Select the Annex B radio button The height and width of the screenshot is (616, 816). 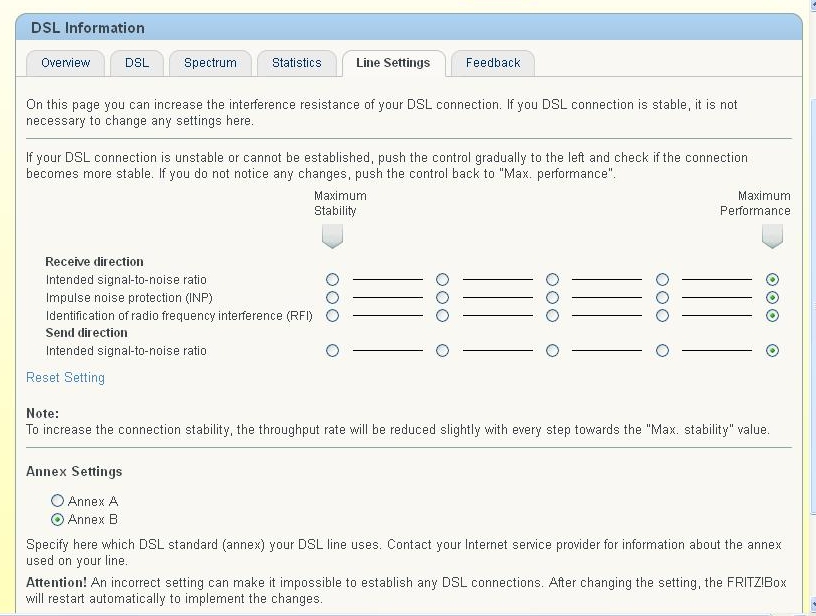pos(57,520)
